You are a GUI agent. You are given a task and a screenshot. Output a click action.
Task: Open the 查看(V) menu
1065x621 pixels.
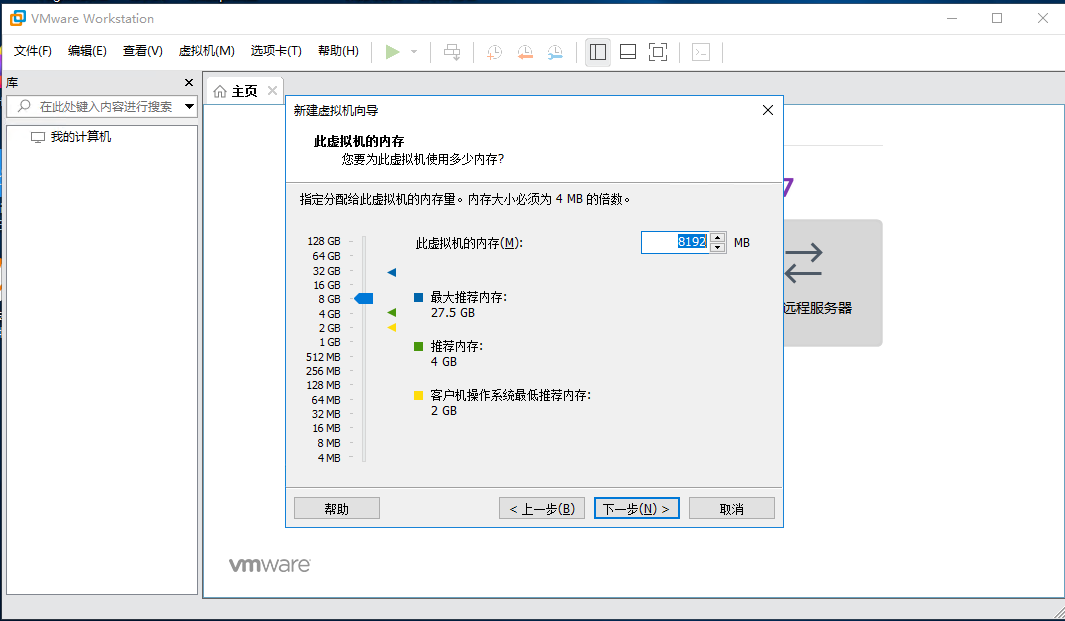pyautogui.click(x=143, y=51)
